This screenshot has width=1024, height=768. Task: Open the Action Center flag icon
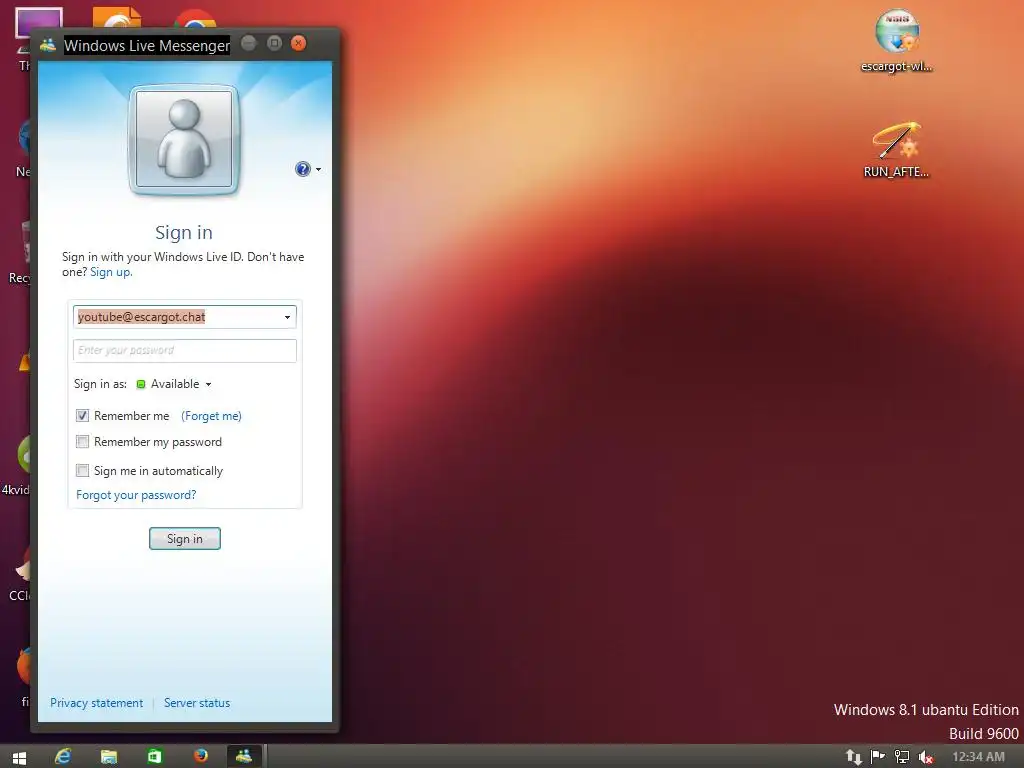coord(878,757)
